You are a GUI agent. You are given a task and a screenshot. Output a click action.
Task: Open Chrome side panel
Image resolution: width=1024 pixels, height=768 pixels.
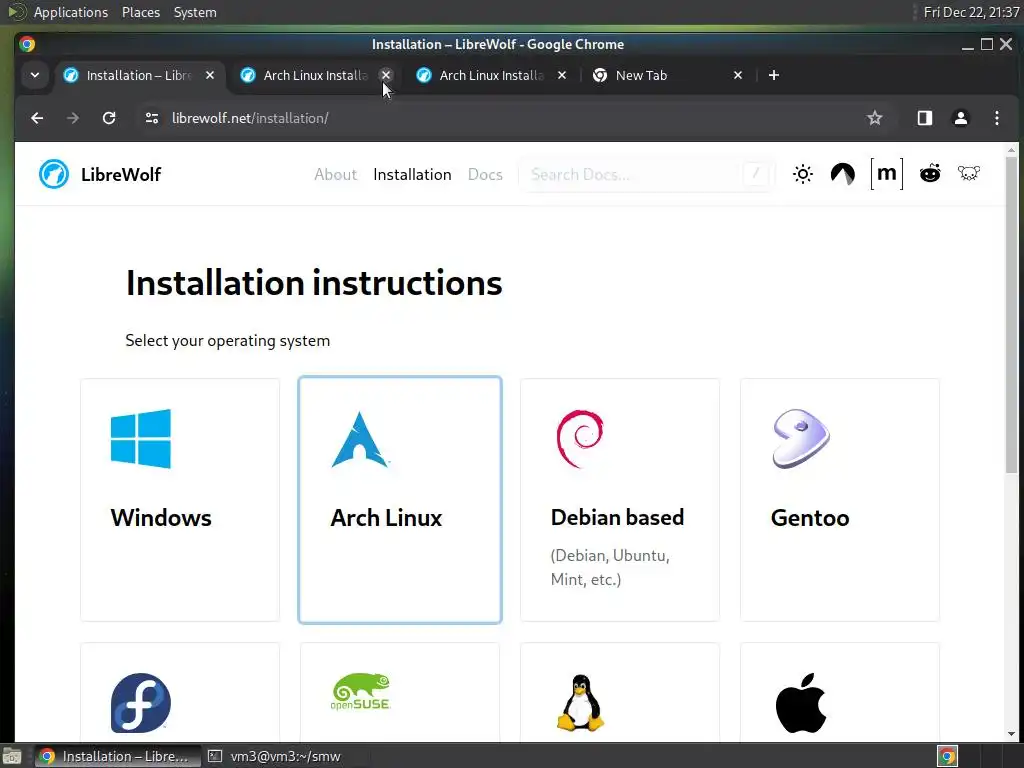point(925,118)
